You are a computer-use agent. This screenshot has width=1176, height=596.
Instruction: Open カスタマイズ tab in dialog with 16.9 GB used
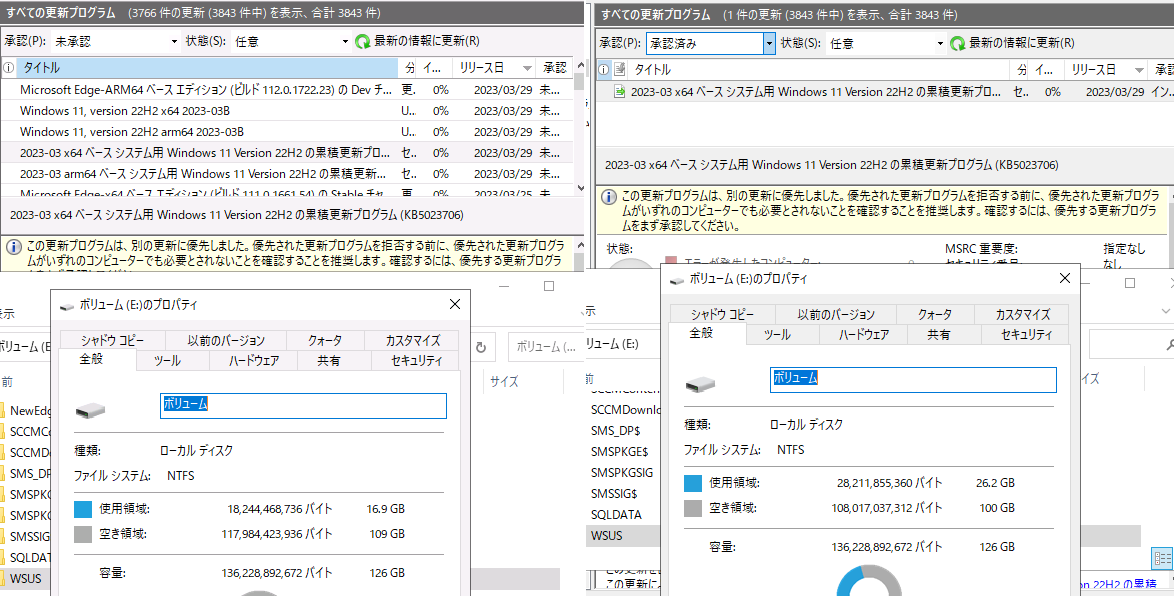click(x=412, y=340)
